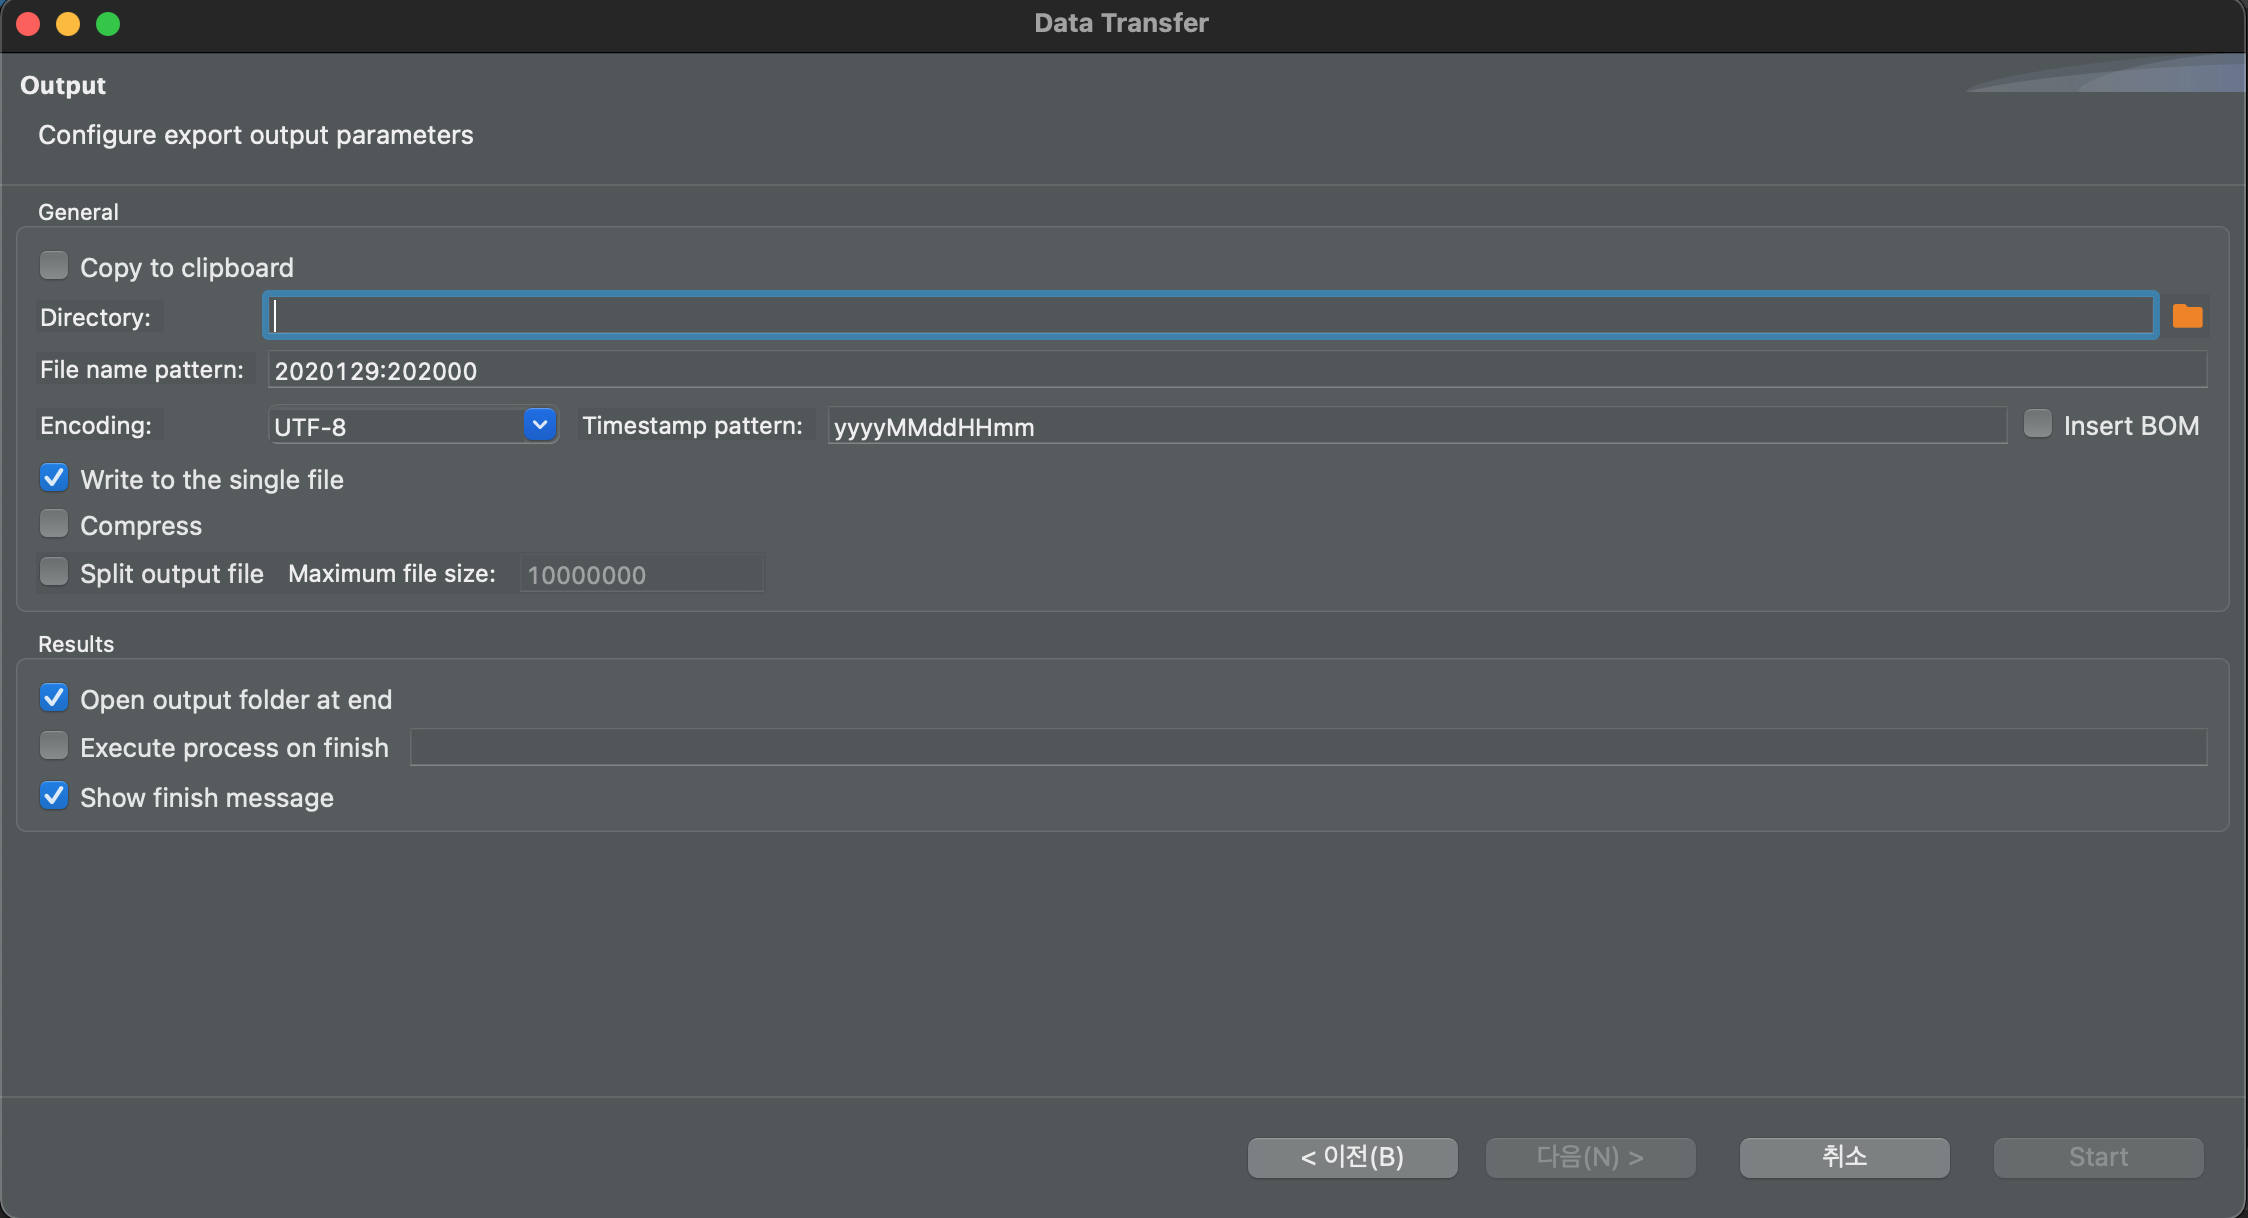
Task: Enable the Copy to clipboard checkbox
Action: 54,266
